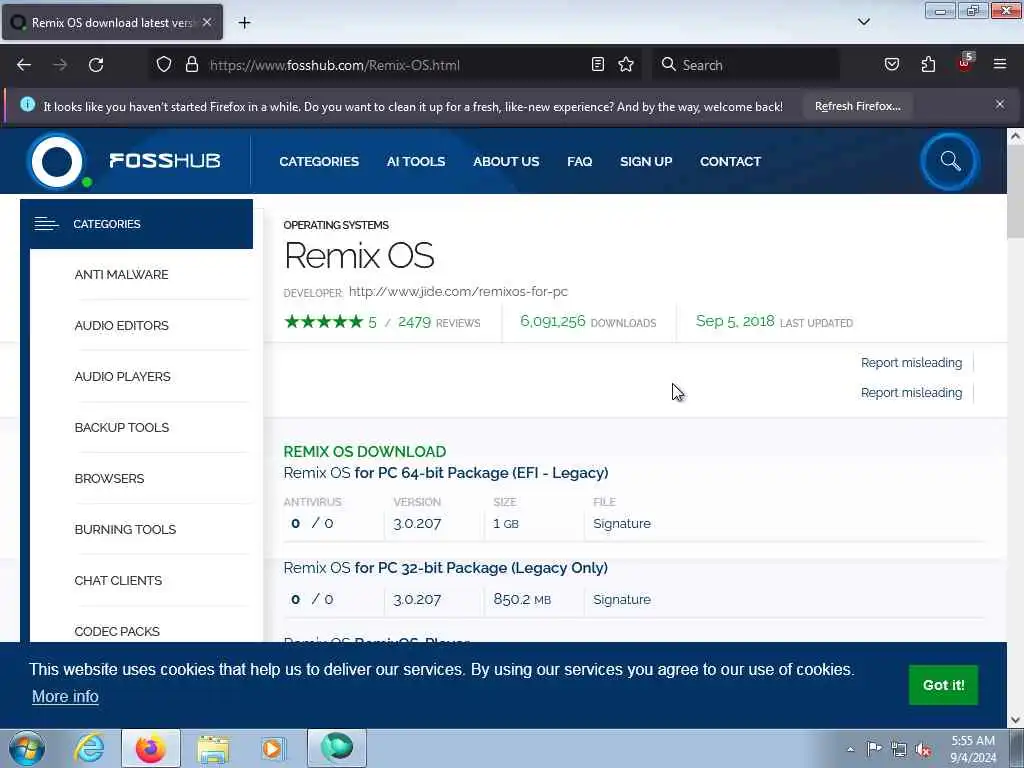Accept cookies with the Got it! button
This screenshot has width=1024, height=768.
943,684
